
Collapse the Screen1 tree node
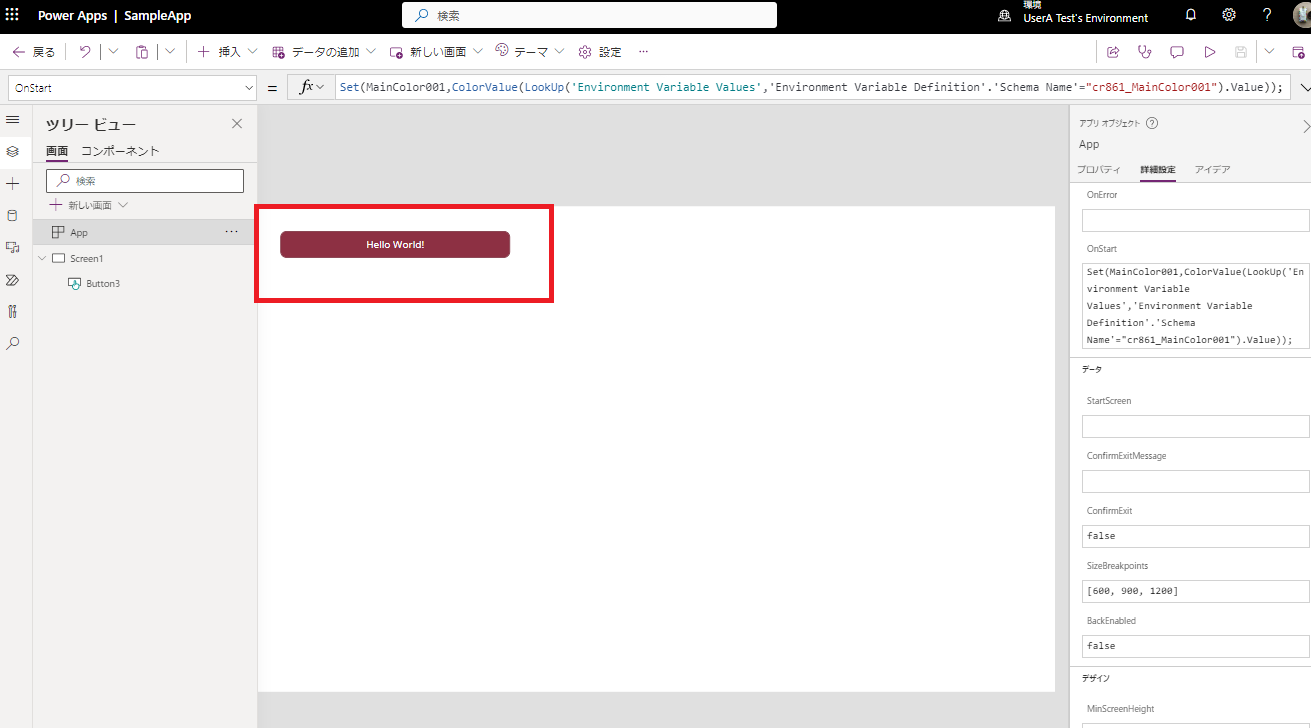click(x=42, y=258)
